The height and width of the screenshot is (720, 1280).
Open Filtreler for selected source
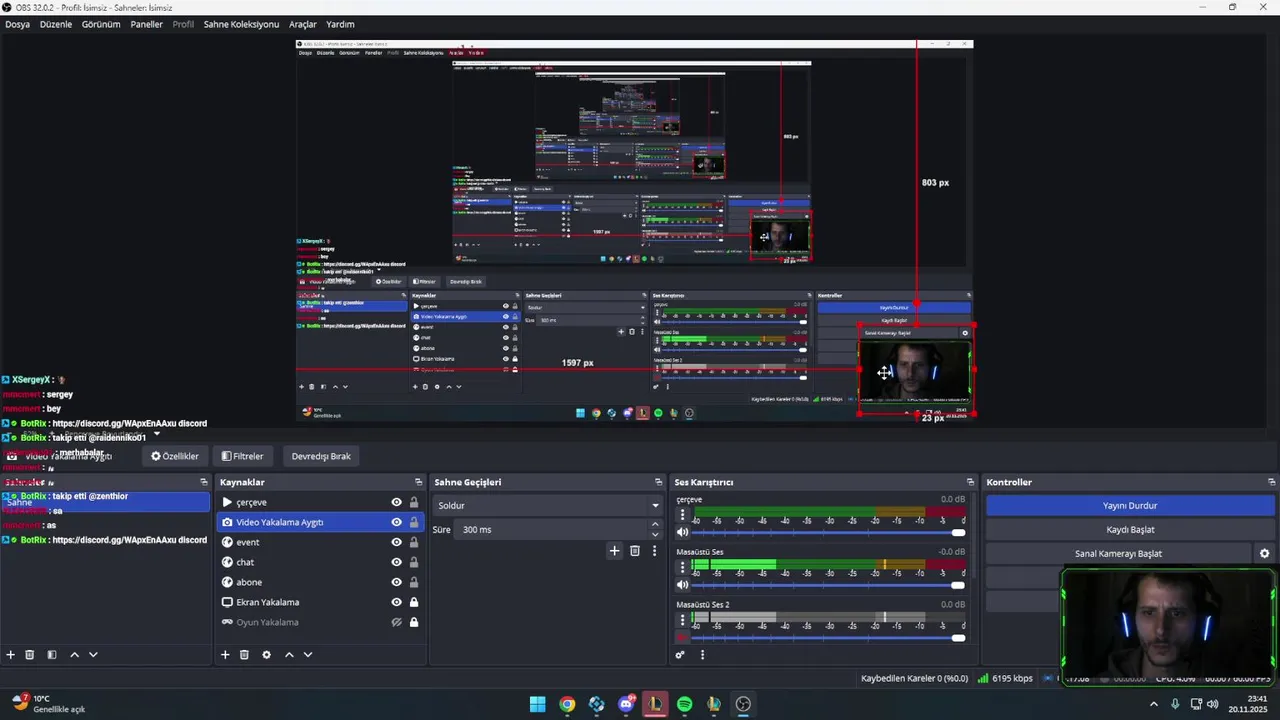pyautogui.click(x=242, y=456)
